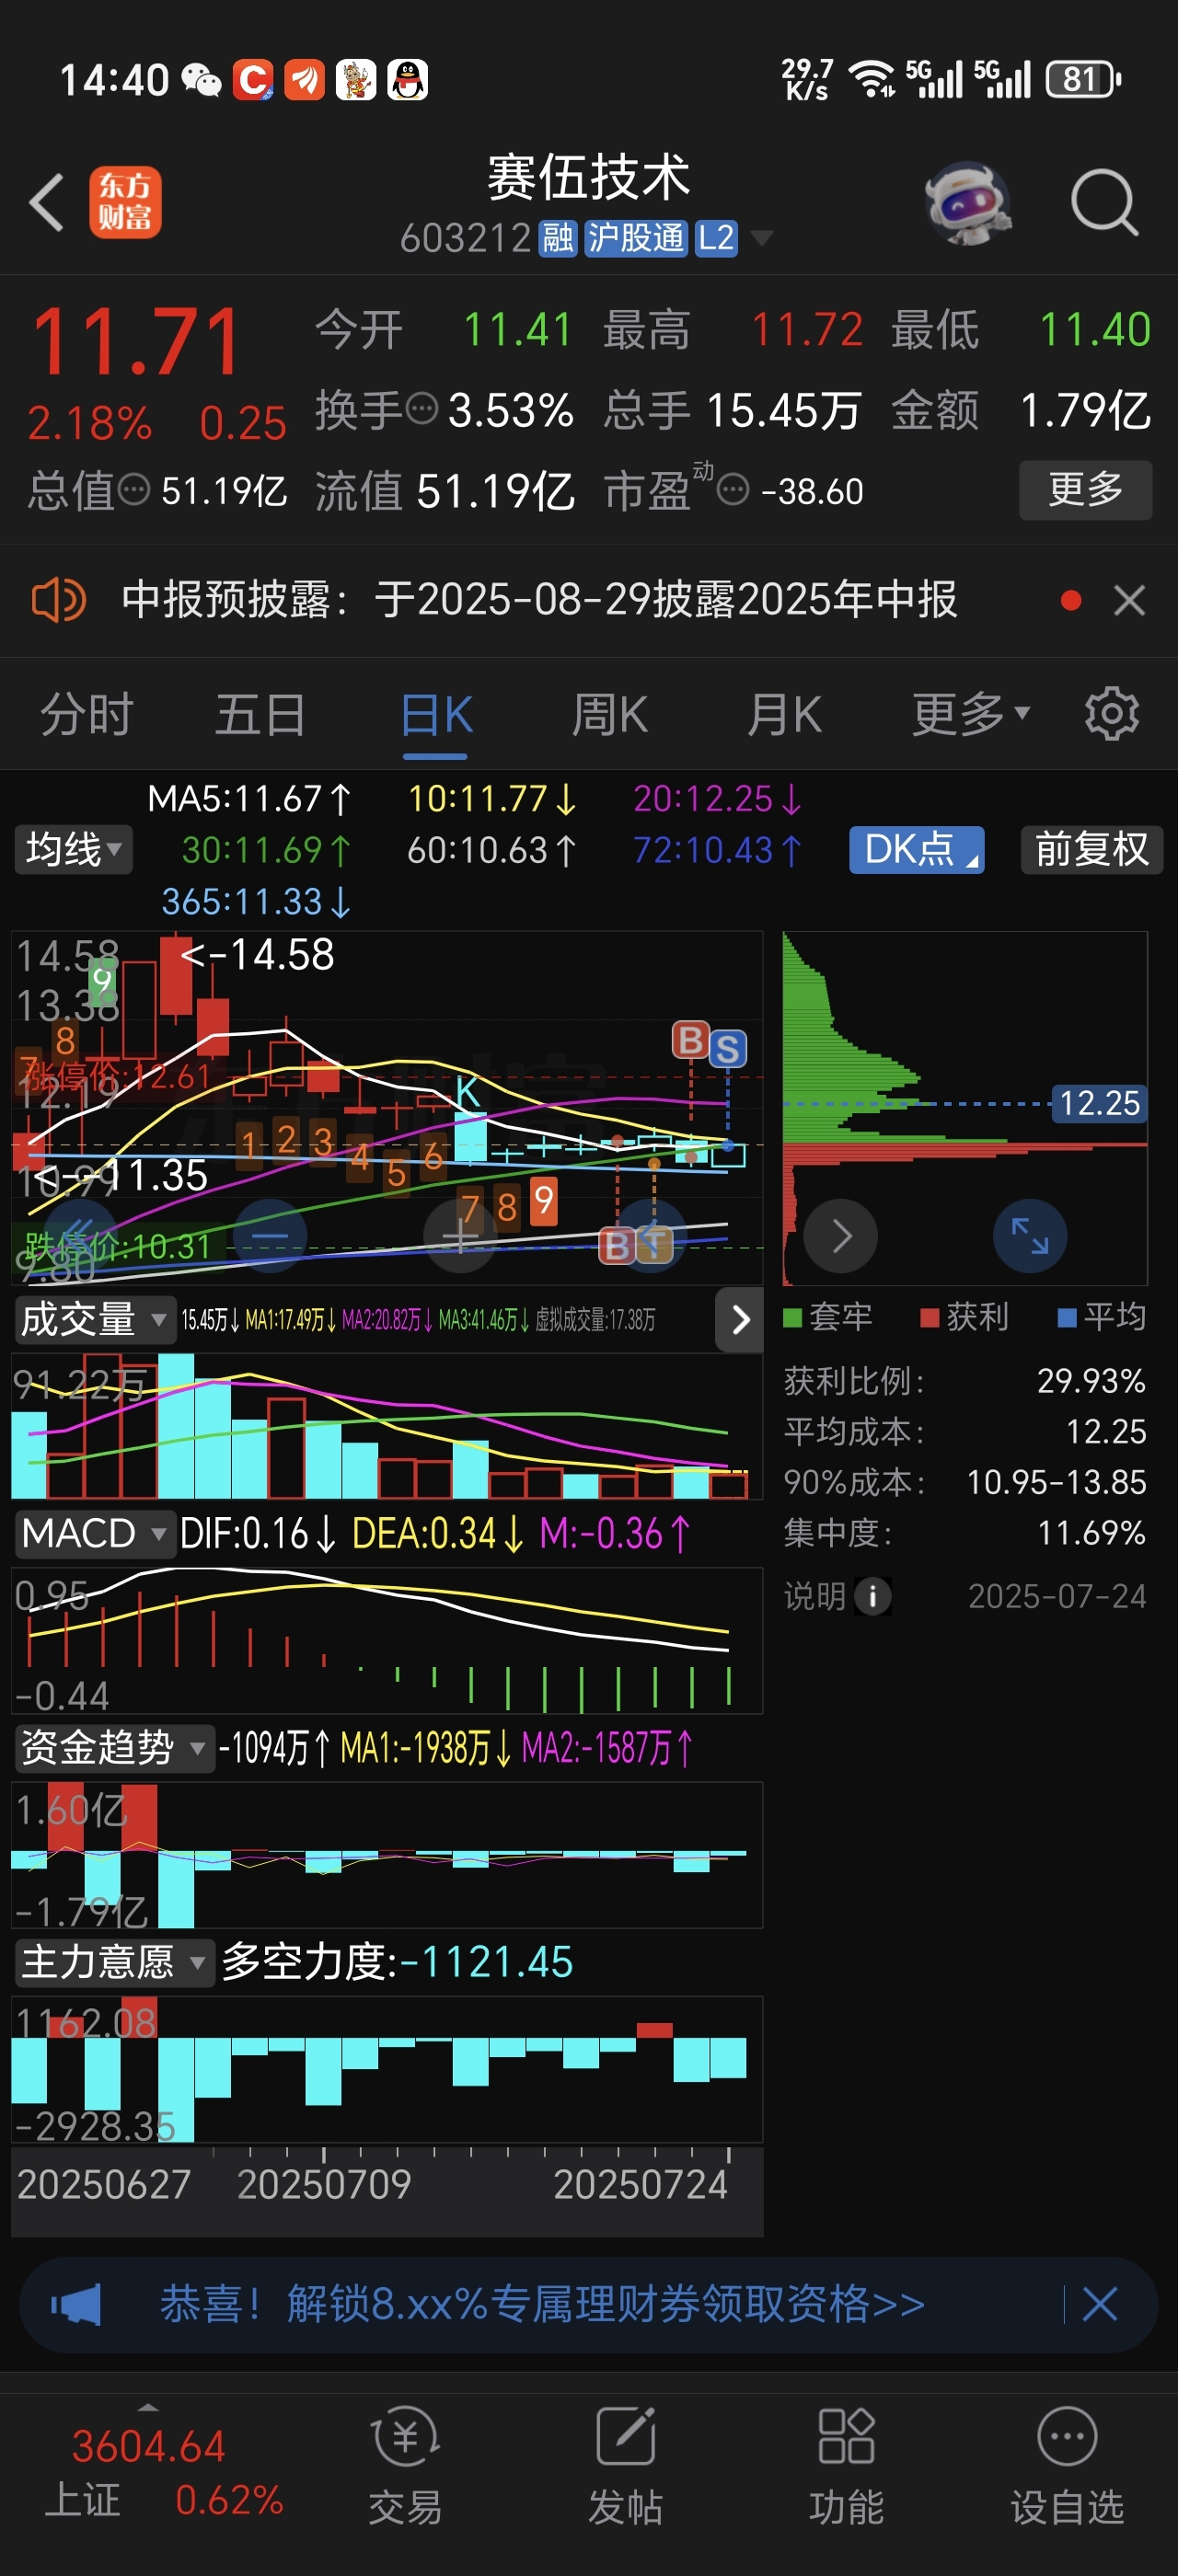Viewport: 1178px width, 2576px height.
Task: Tap the next arrow on chip distribution
Action: 841,1236
